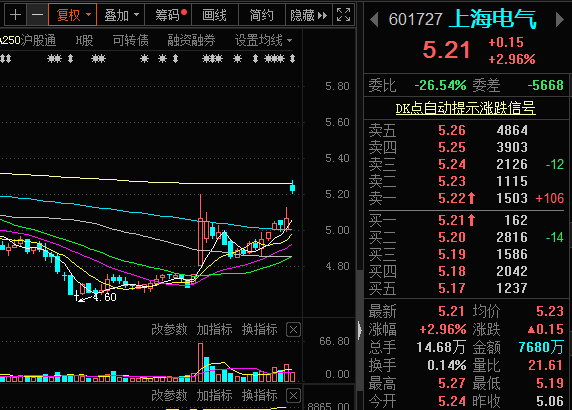Go to next stock with right arrow
Screen dimensions: 572x410
pos(559,20)
